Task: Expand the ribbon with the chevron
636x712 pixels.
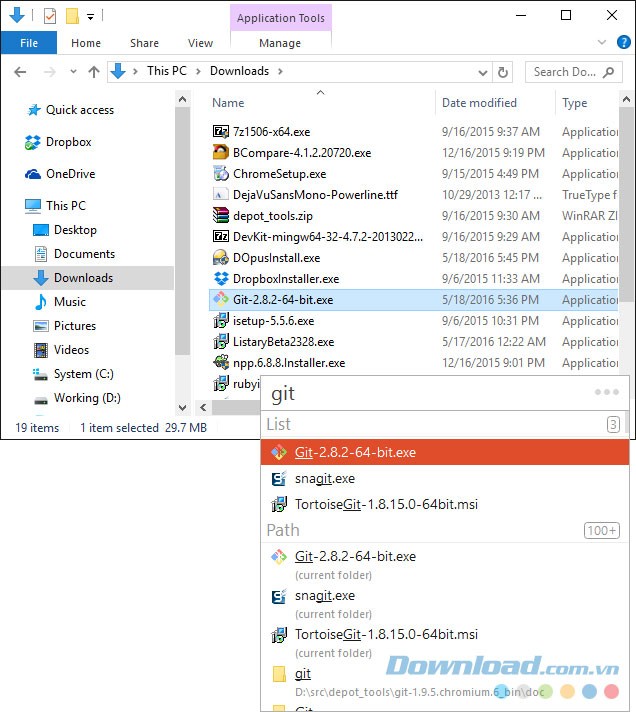Action: (x=602, y=42)
